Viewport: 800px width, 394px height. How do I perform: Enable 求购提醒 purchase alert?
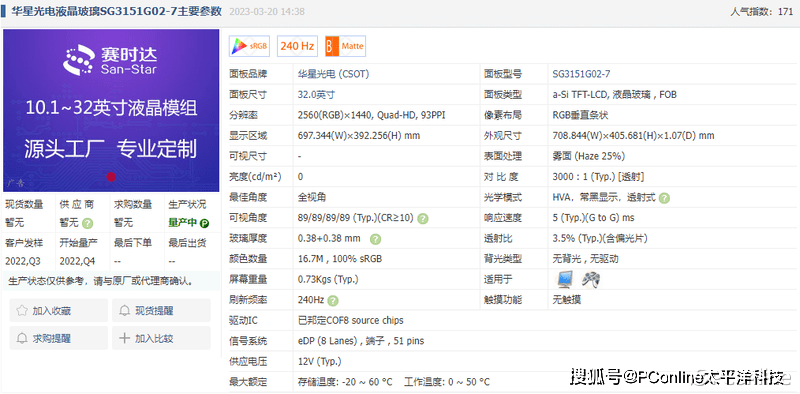click(59, 338)
